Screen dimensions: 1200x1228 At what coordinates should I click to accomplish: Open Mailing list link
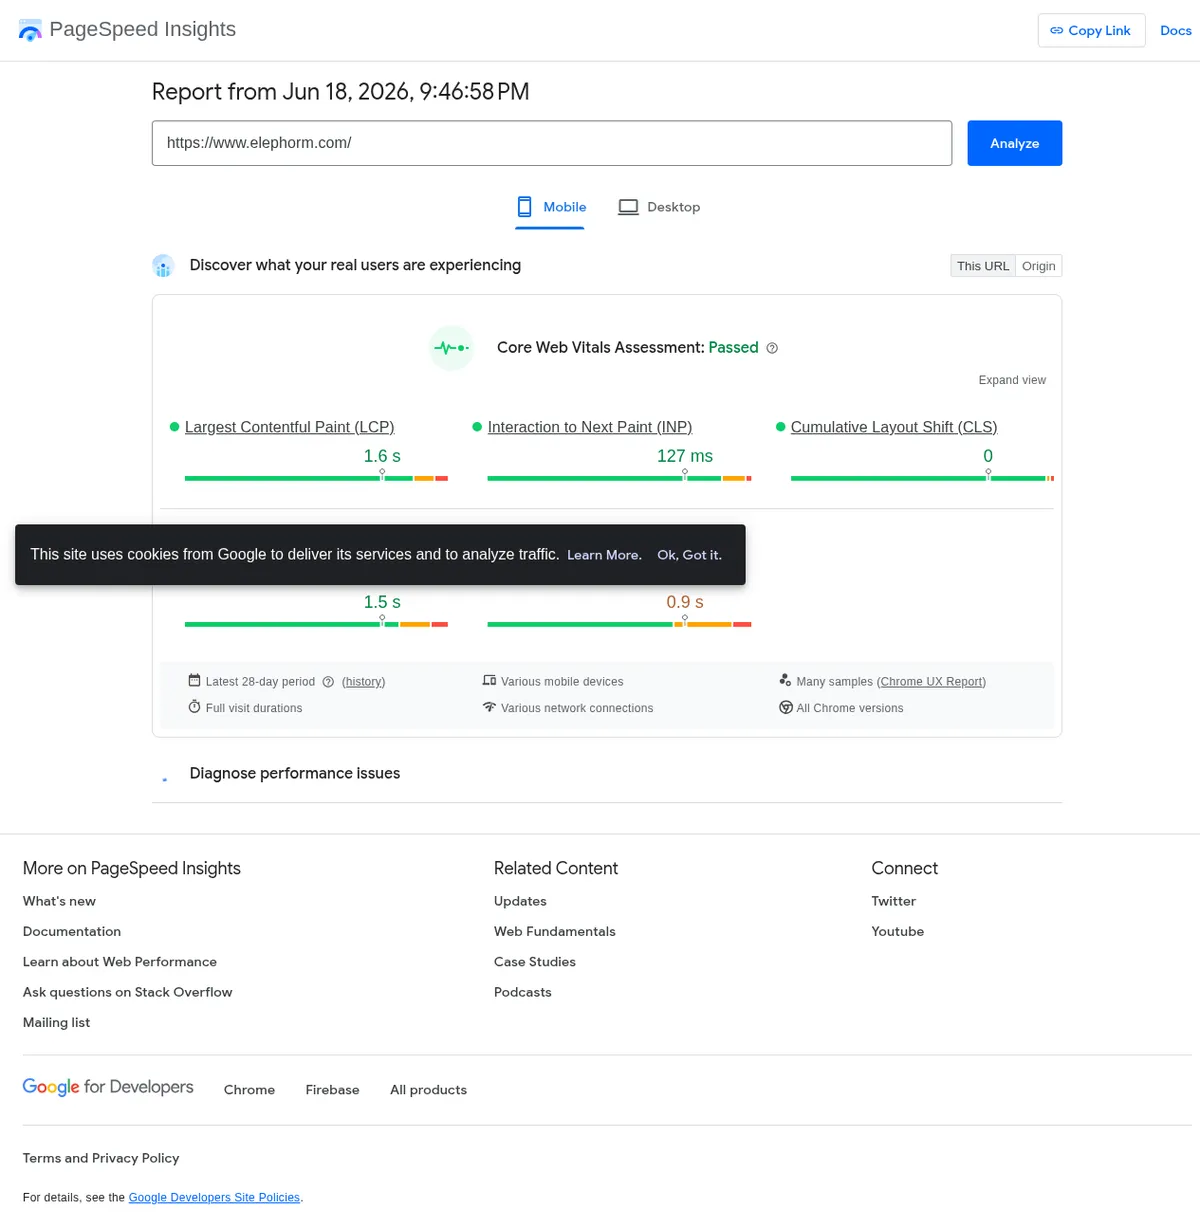pyautogui.click(x=56, y=1022)
